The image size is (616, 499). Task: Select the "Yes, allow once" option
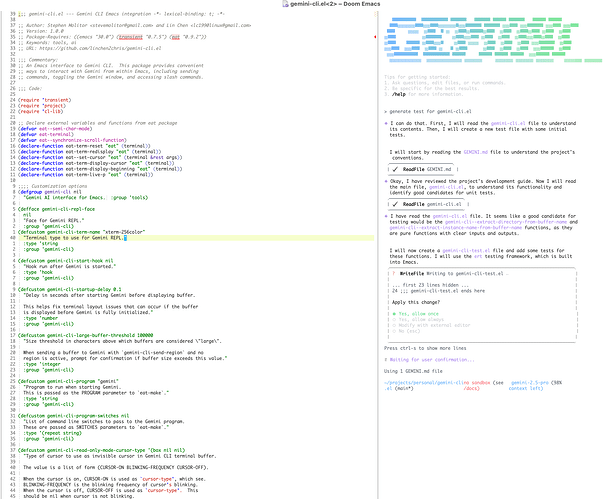tap(418, 314)
